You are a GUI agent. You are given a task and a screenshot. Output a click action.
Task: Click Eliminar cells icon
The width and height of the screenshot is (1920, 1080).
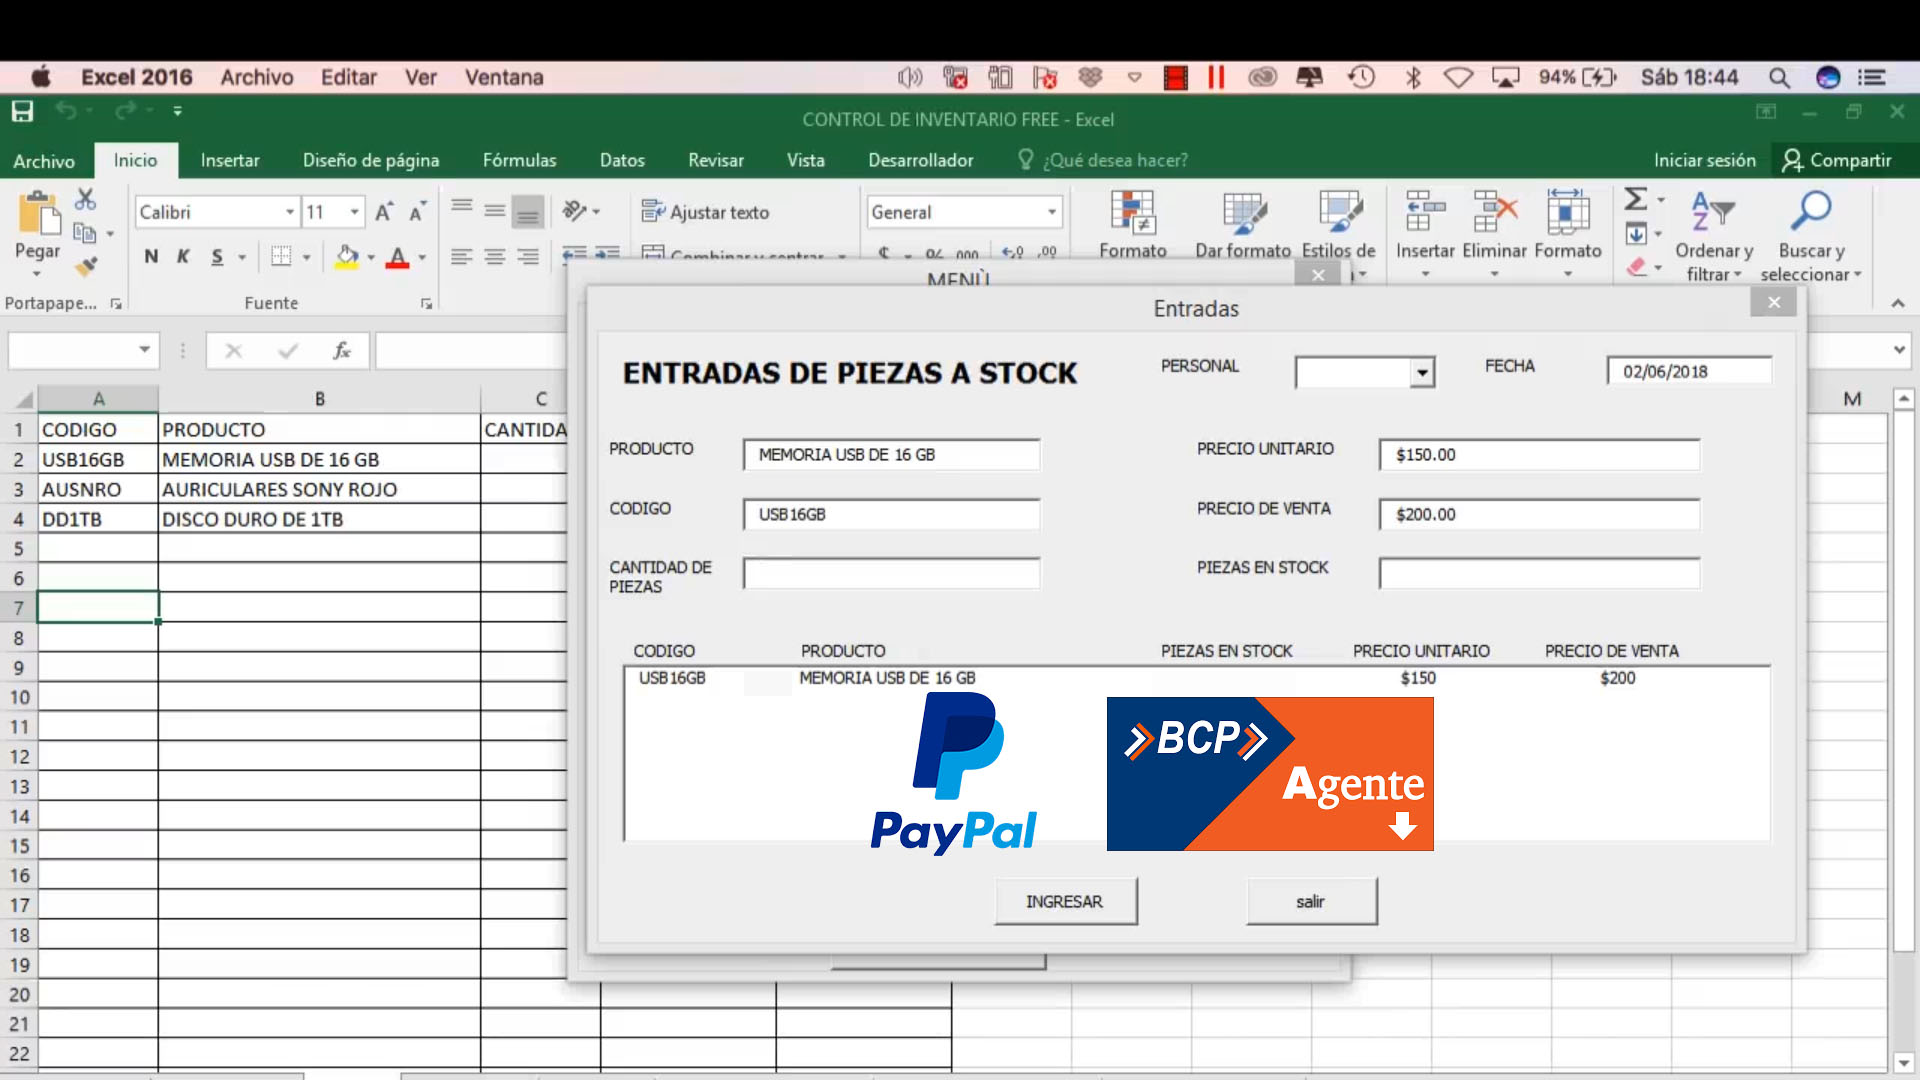[x=1495, y=211]
